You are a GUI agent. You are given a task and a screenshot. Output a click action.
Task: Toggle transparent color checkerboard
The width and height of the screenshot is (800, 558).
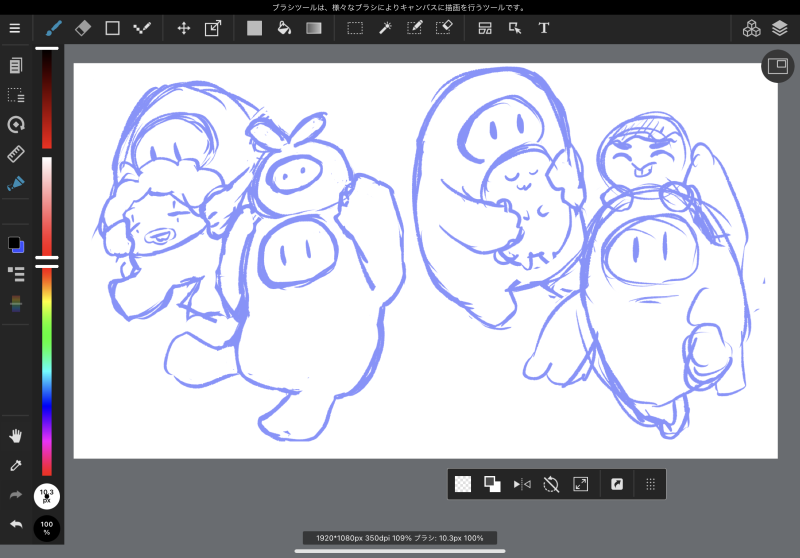(463, 484)
